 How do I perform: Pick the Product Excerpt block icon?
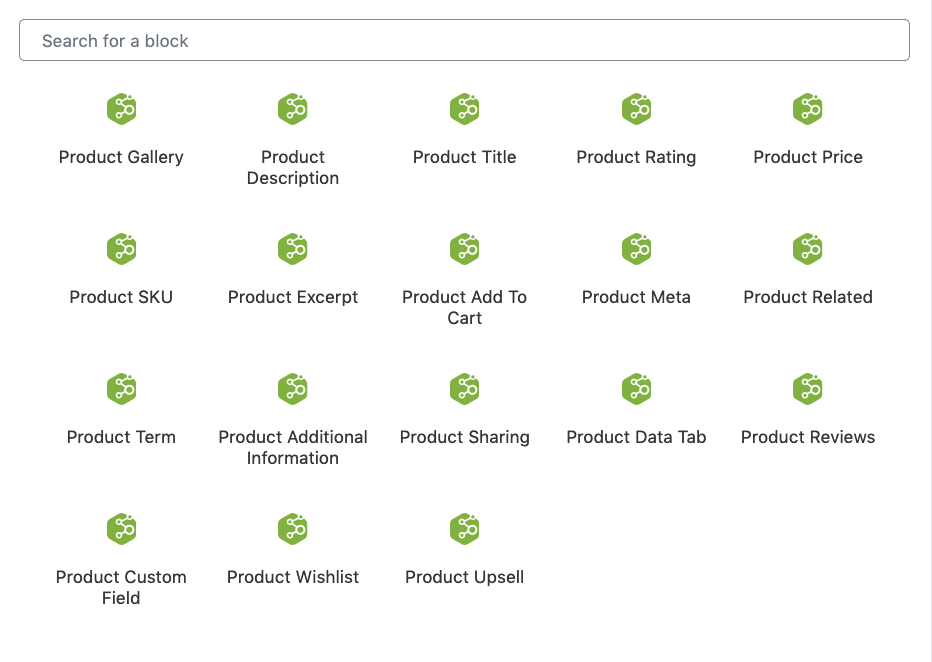pos(293,249)
